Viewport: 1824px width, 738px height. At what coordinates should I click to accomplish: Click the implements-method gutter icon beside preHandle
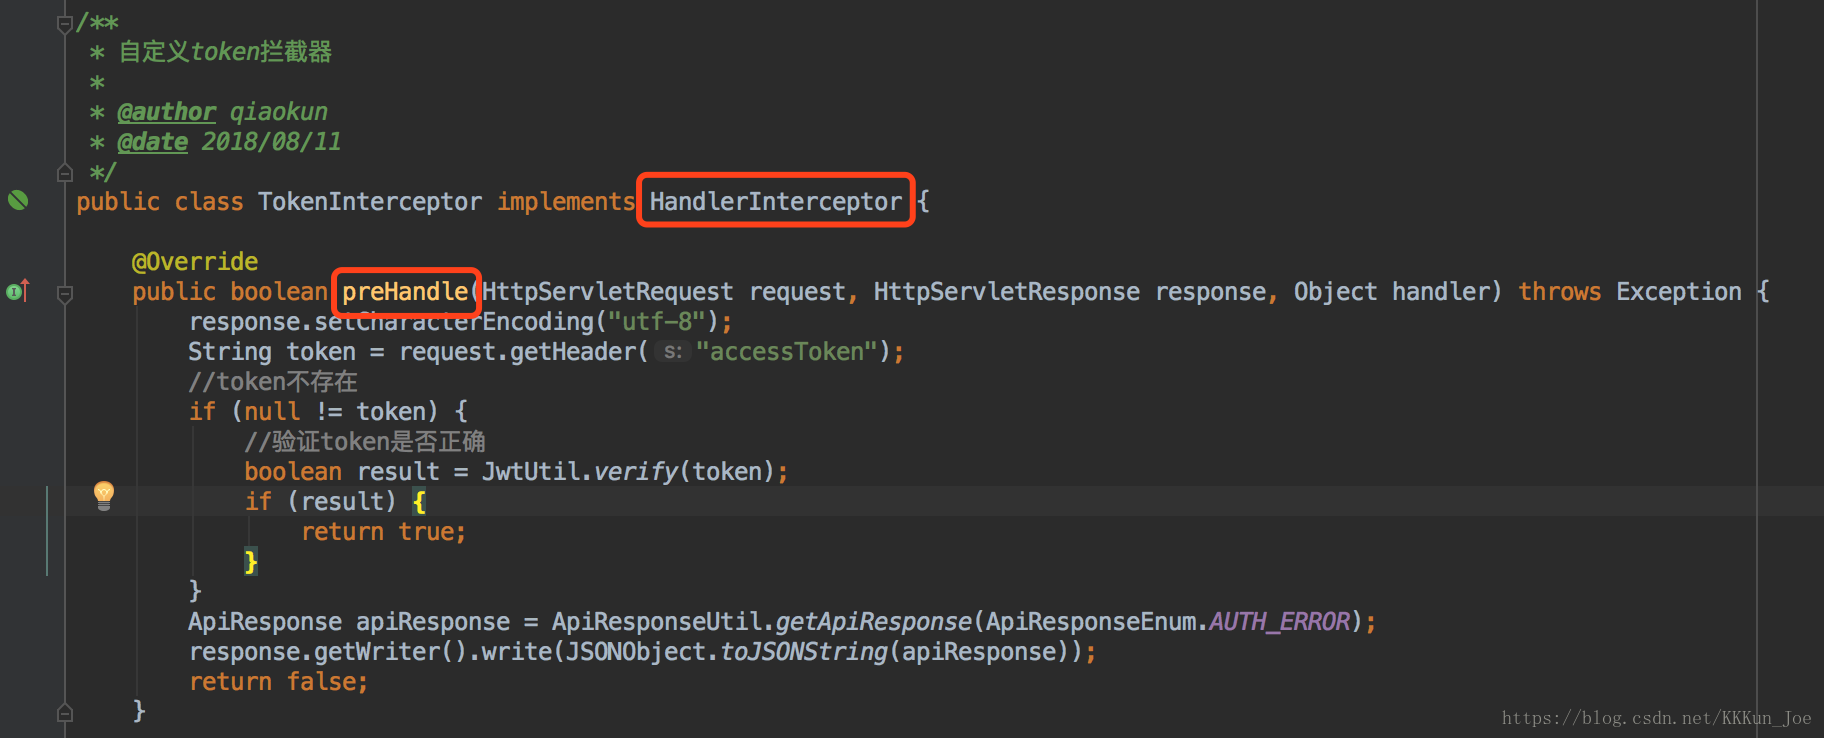click(x=18, y=291)
